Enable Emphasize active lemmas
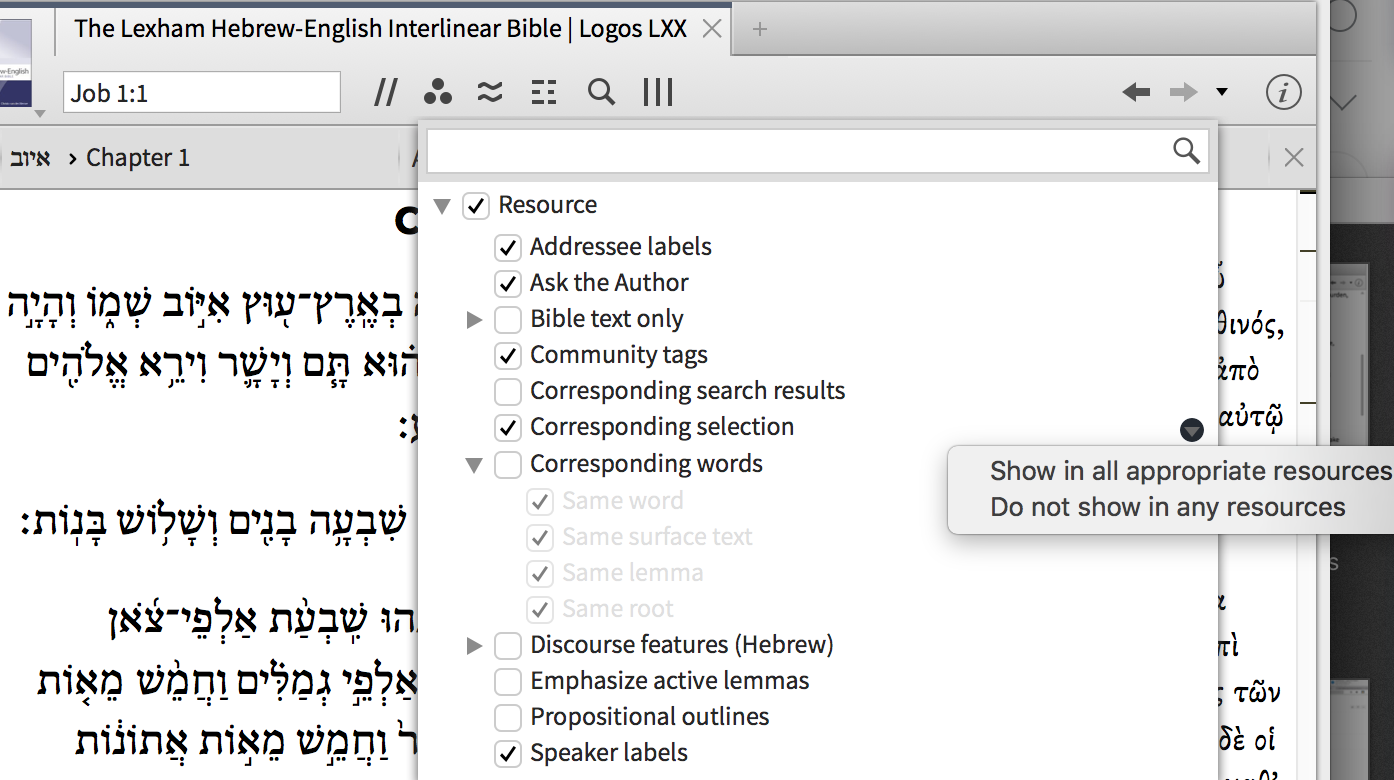Image resolution: width=1394 pixels, height=780 pixels. pyautogui.click(x=508, y=682)
